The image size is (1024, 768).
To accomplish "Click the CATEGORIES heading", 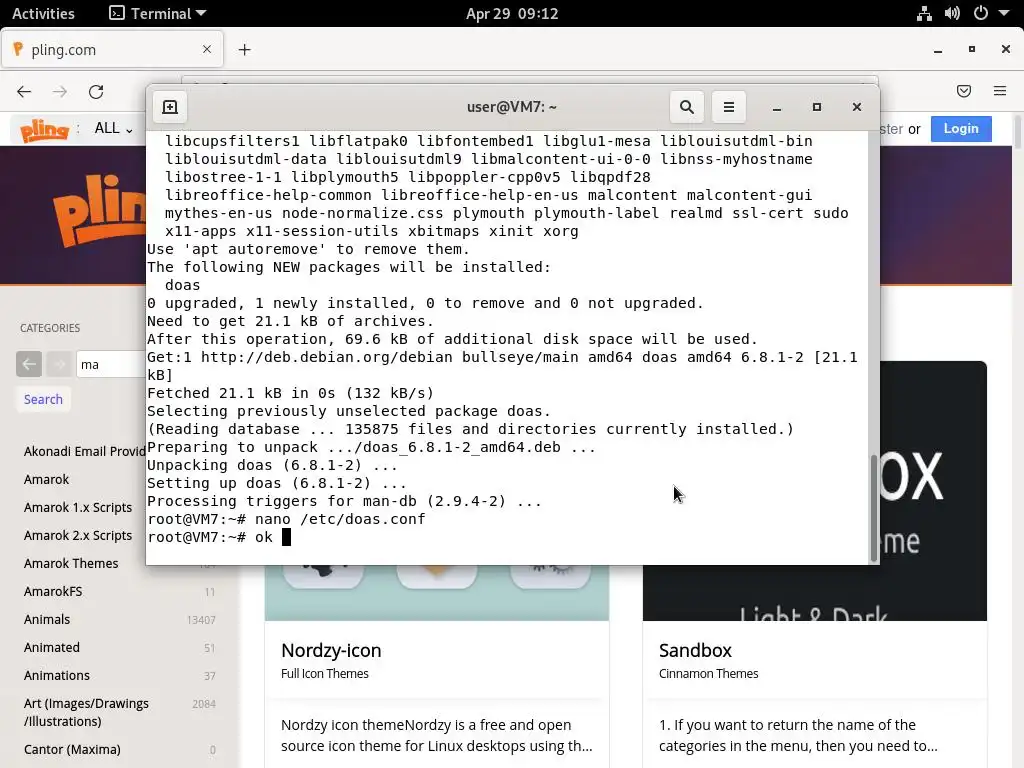I will tap(50, 328).
